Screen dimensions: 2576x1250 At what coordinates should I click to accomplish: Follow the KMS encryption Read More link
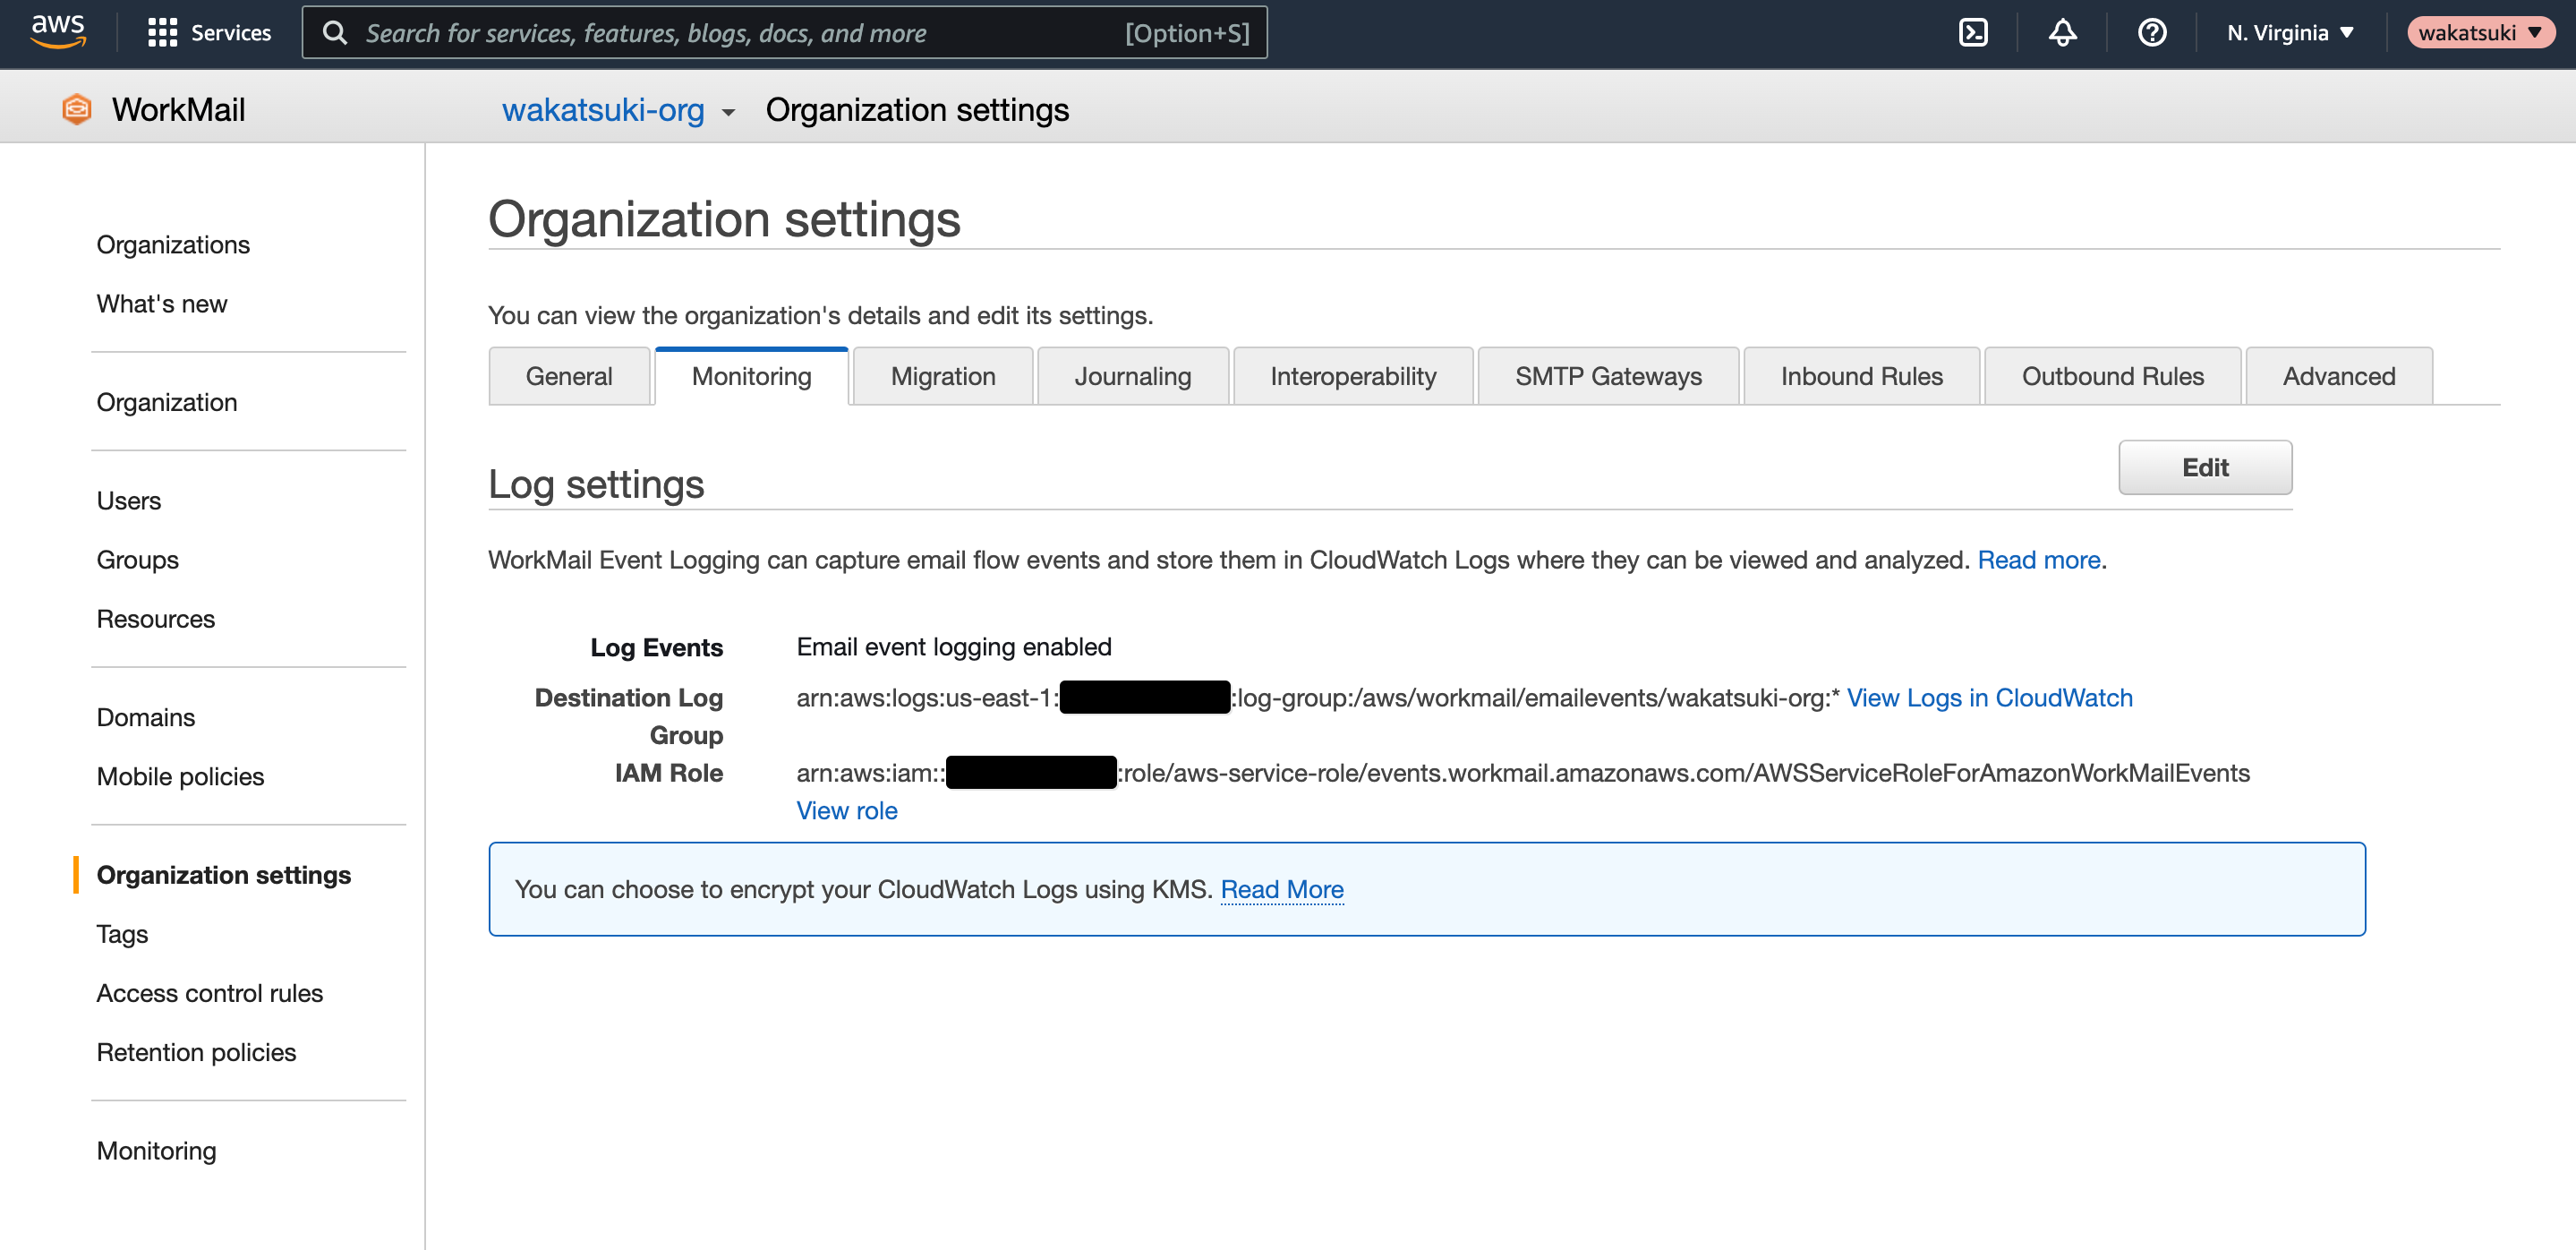[1281, 889]
